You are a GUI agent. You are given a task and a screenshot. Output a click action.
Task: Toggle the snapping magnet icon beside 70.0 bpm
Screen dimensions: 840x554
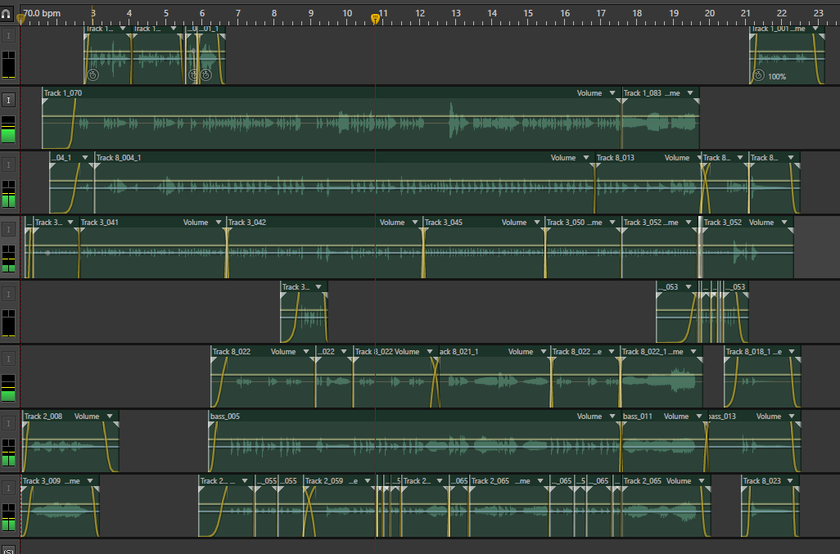pos(6,14)
